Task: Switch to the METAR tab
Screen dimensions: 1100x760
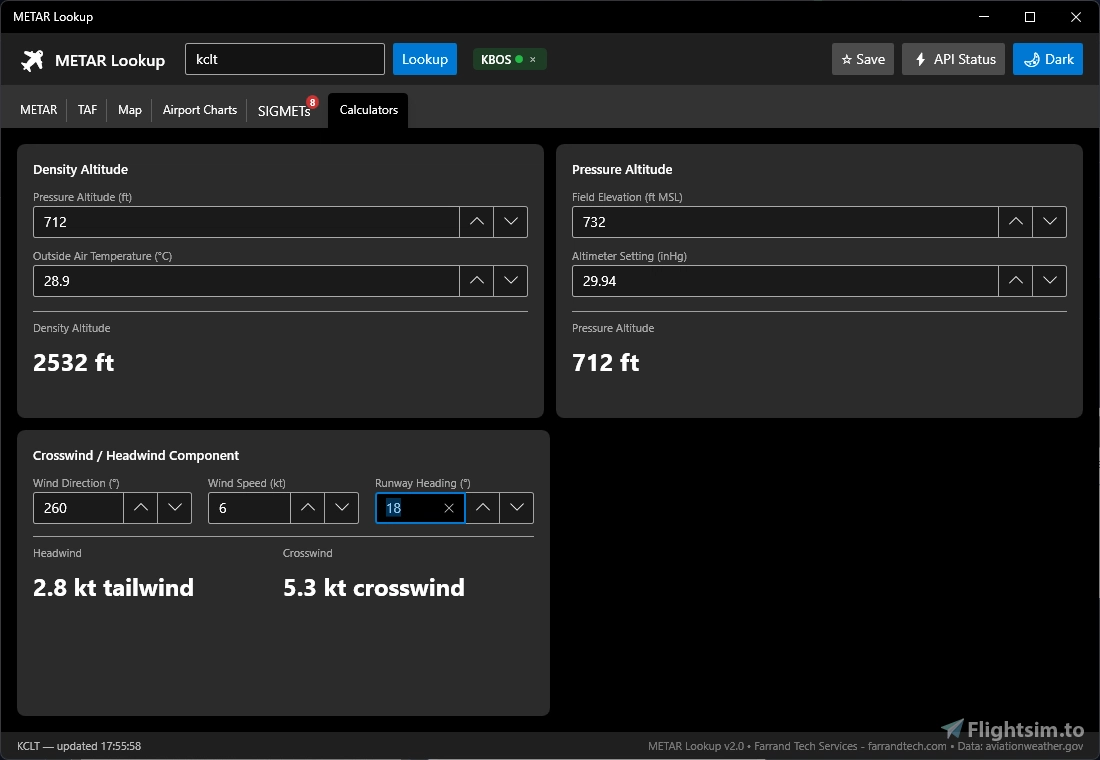Action: click(39, 110)
